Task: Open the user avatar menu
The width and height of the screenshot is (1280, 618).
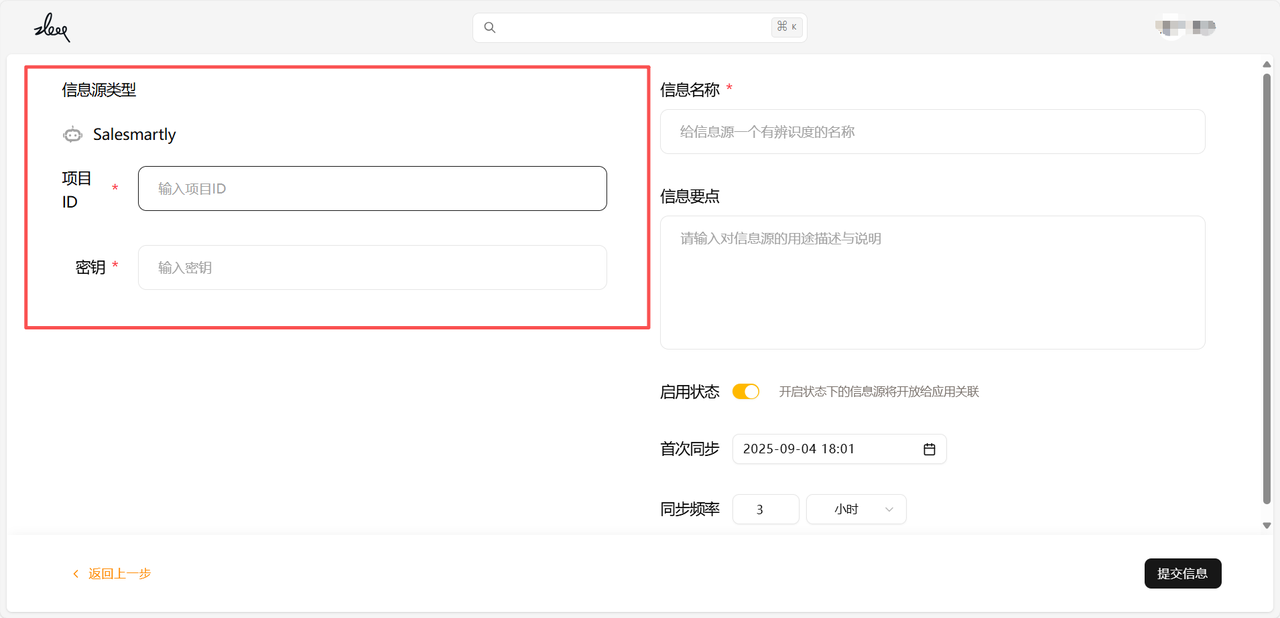Action: 1185,28
